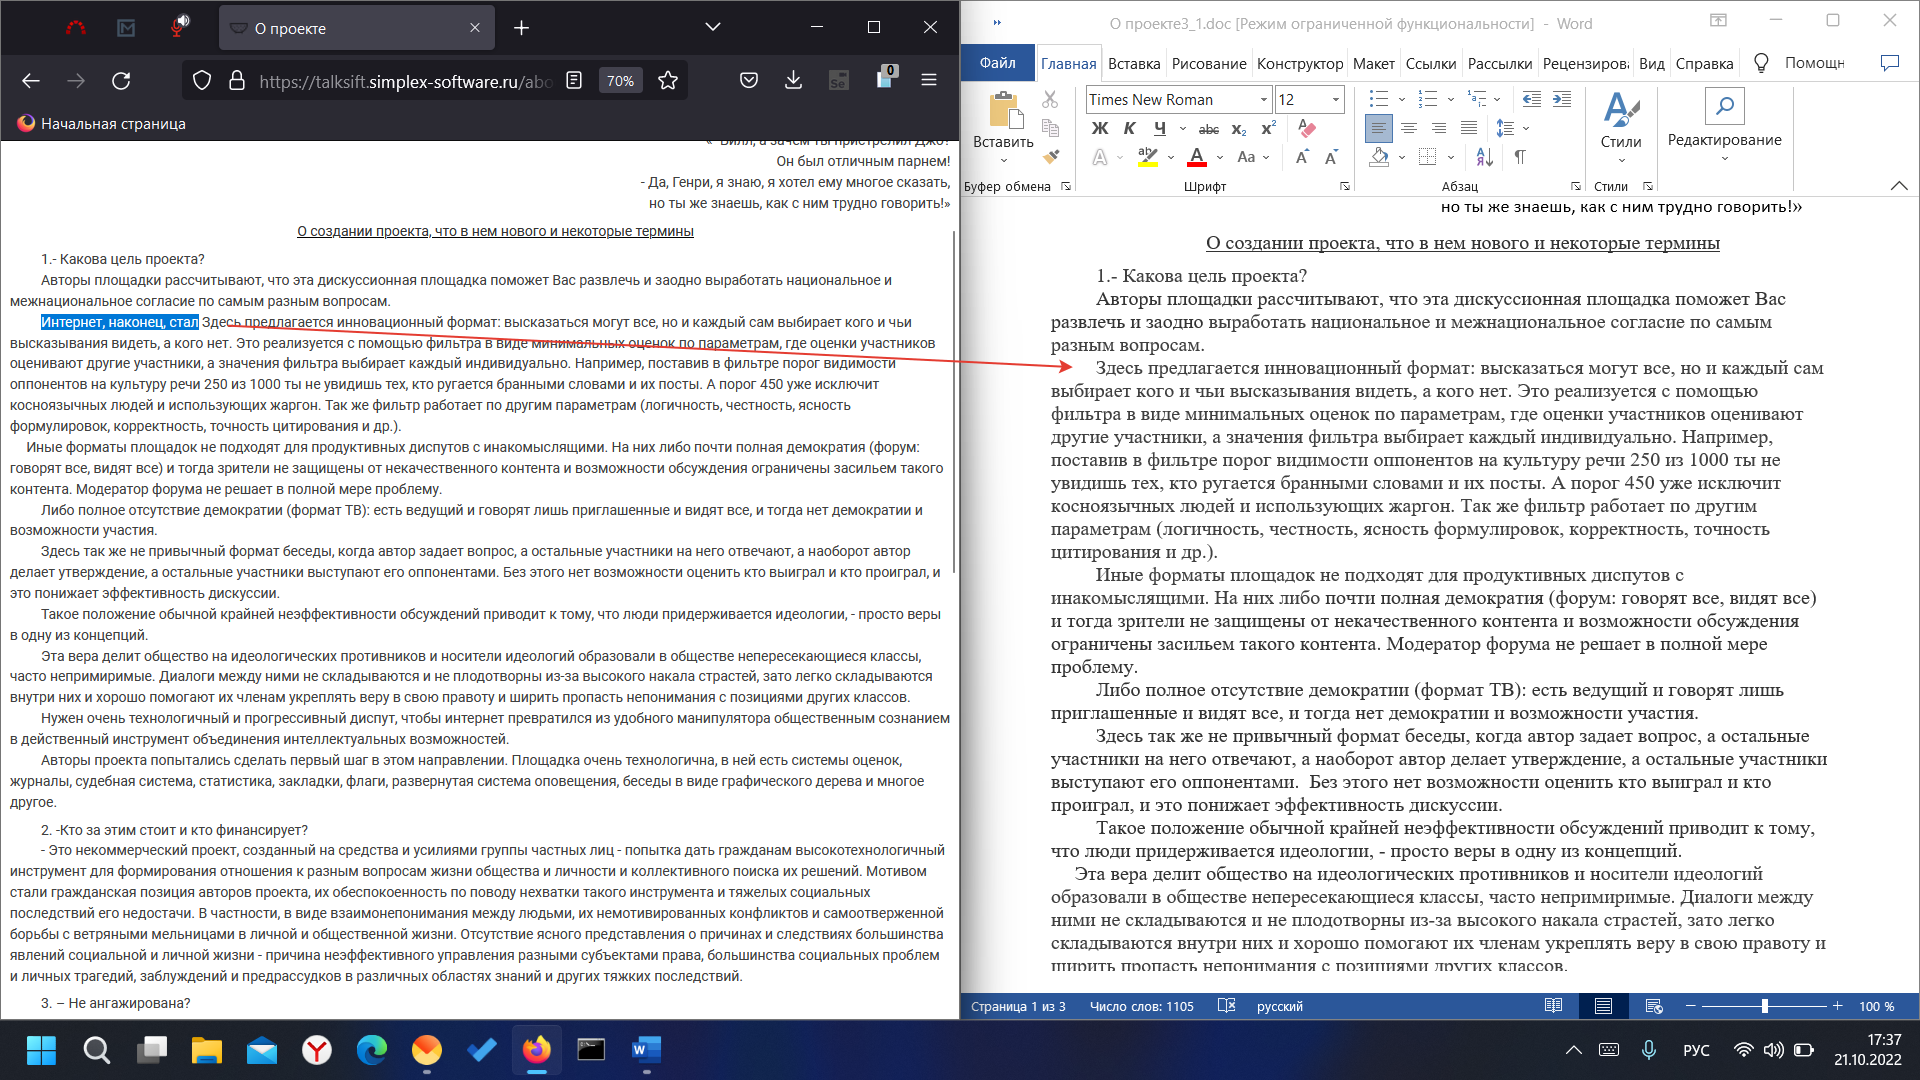Collapse the Word ribbon
Screen dimensions: 1920x1080
click(1898, 186)
